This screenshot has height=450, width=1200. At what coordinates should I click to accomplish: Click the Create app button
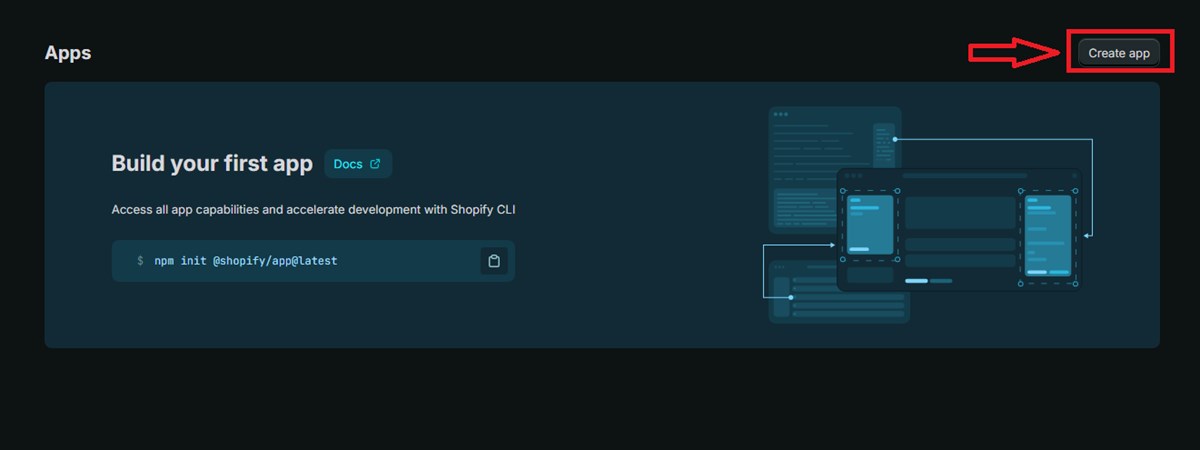pyautogui.click(x=1118, y=53)
